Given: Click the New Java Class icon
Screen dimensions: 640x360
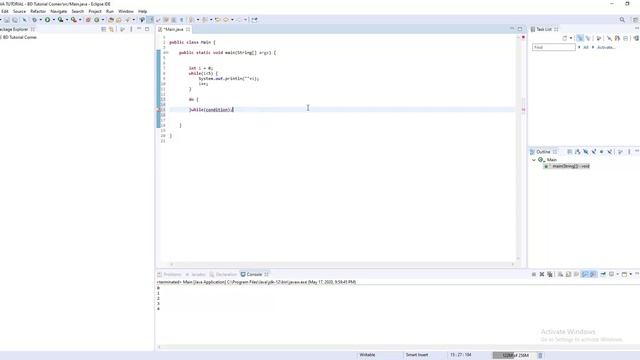Looking at the screenshot, I should pos(96,20).
